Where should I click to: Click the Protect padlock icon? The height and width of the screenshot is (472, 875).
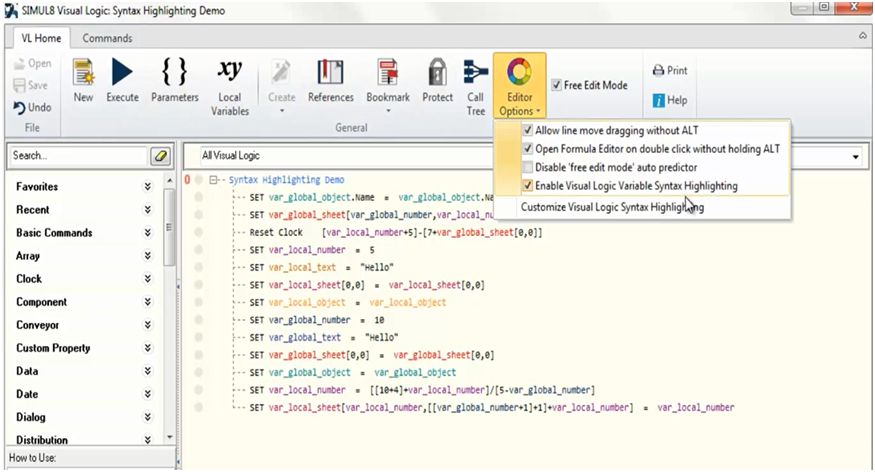pos(437,72)
